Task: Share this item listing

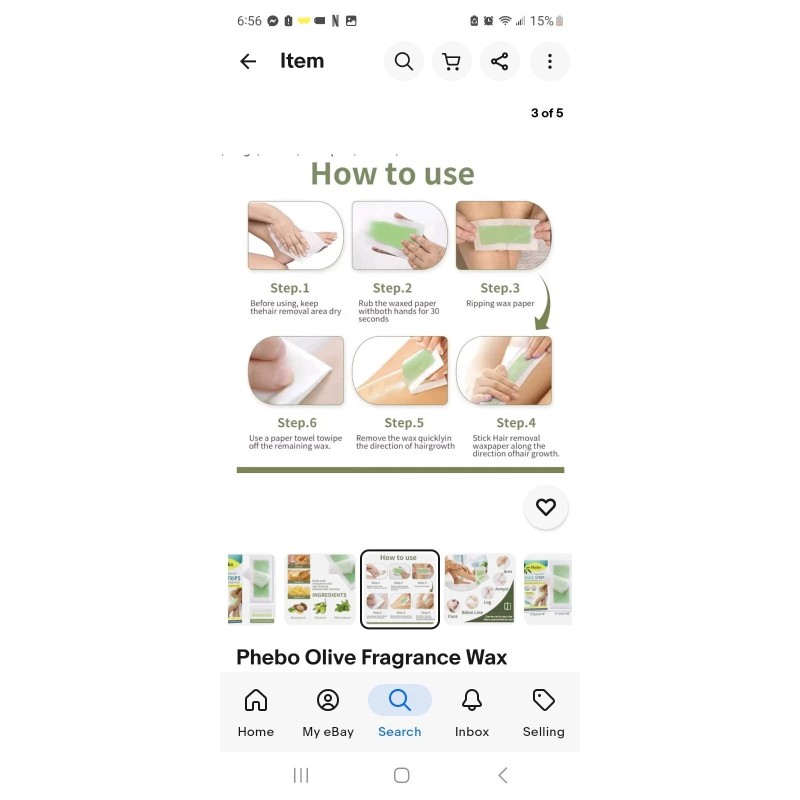Action: [x=499, y=61]
